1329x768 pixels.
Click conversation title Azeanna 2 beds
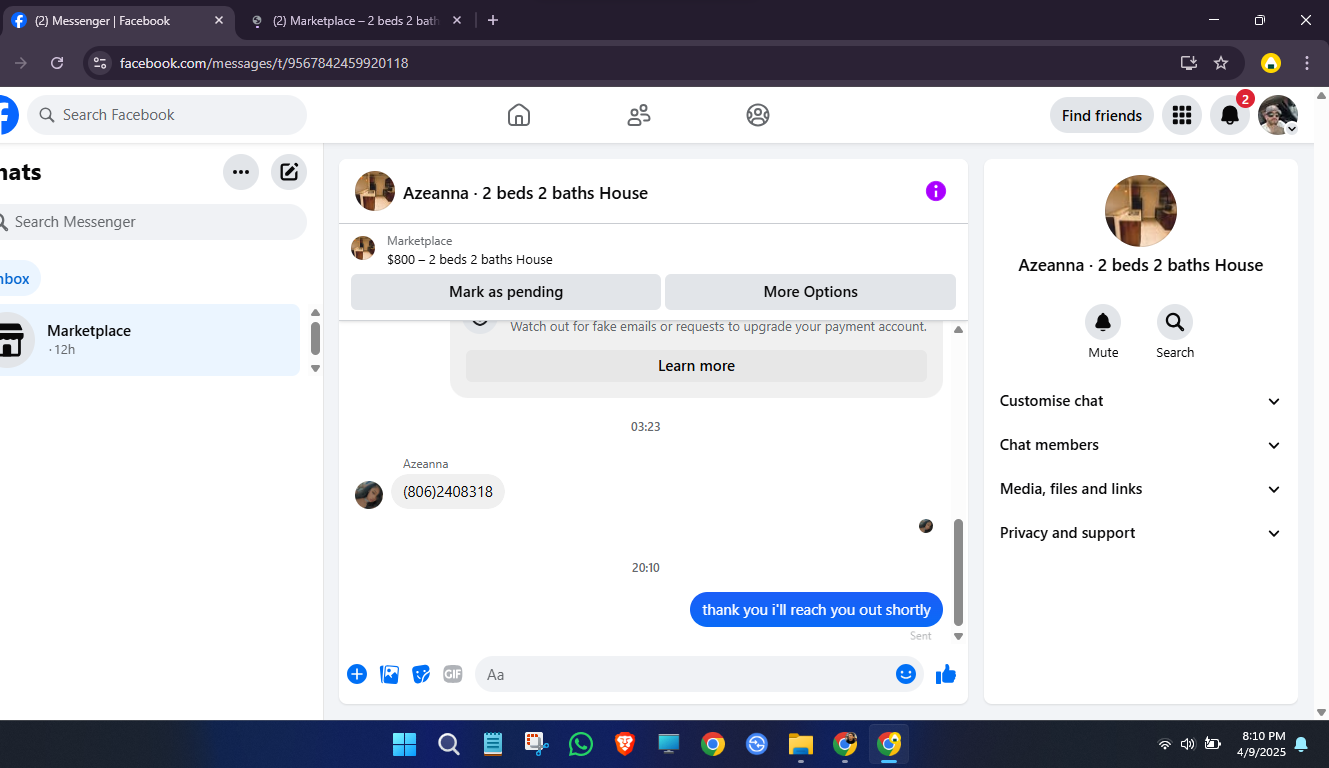click(x=525, y=193)
